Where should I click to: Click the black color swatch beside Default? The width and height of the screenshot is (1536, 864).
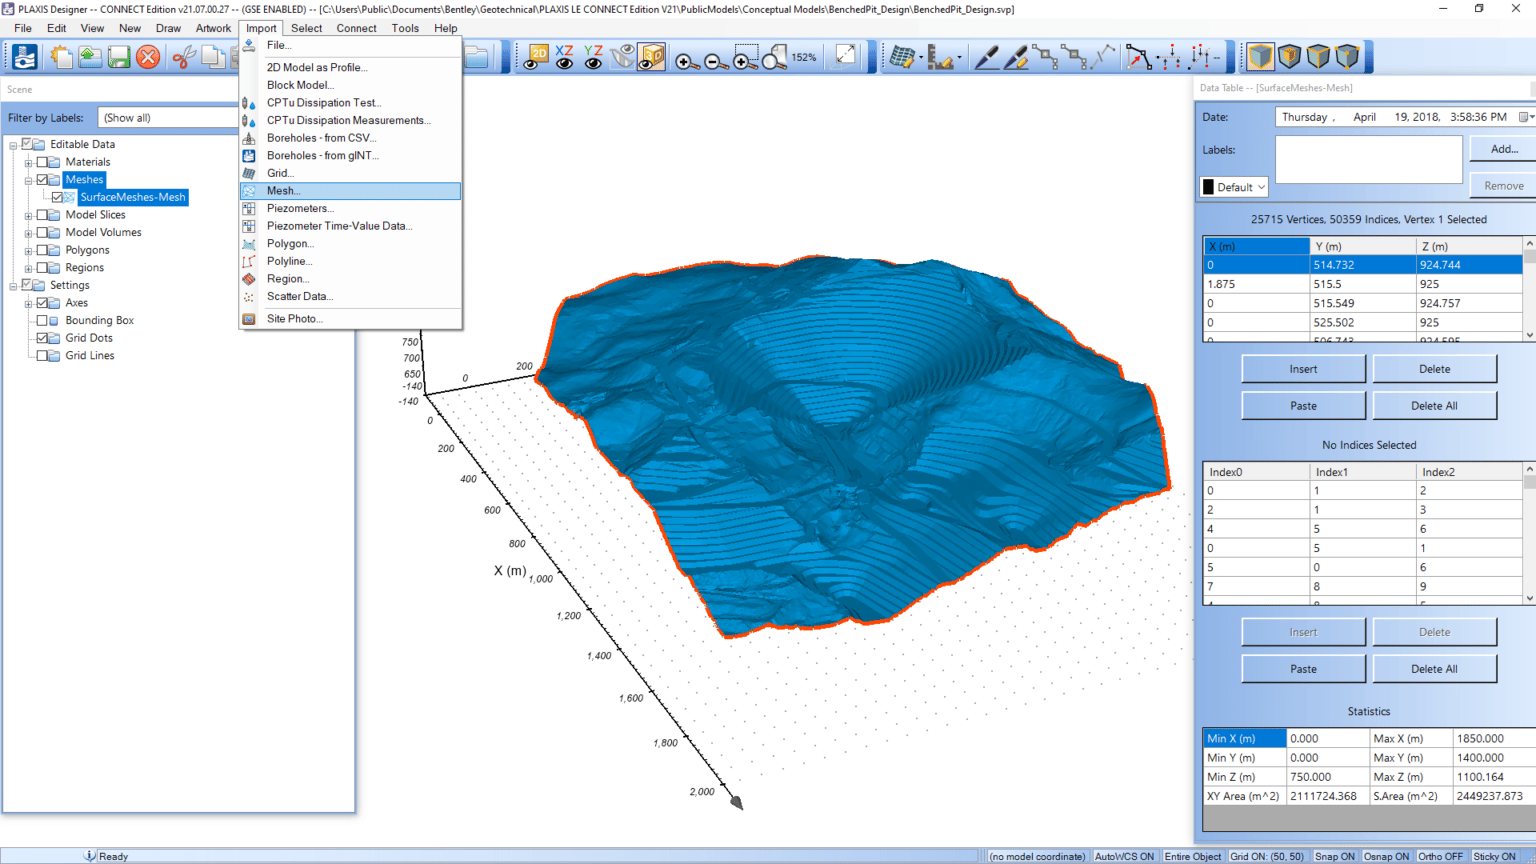click(1208, 187)
